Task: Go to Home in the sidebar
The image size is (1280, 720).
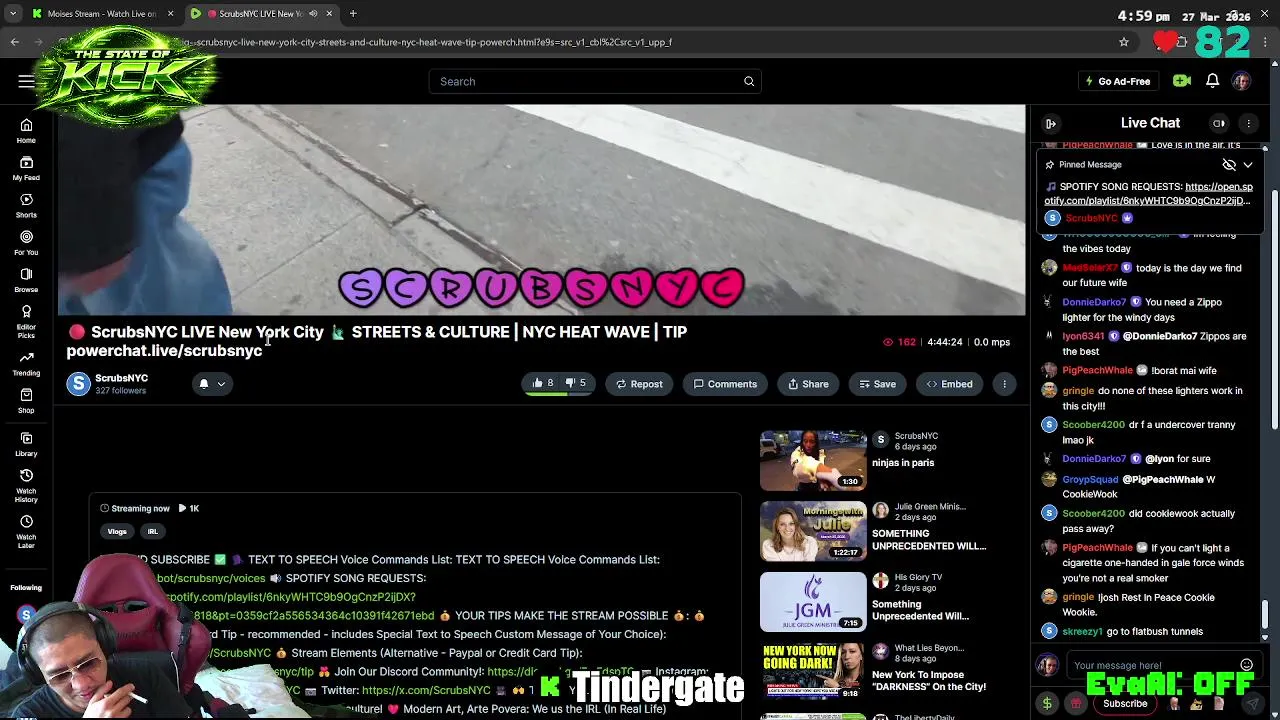Action: coord(26,131)
